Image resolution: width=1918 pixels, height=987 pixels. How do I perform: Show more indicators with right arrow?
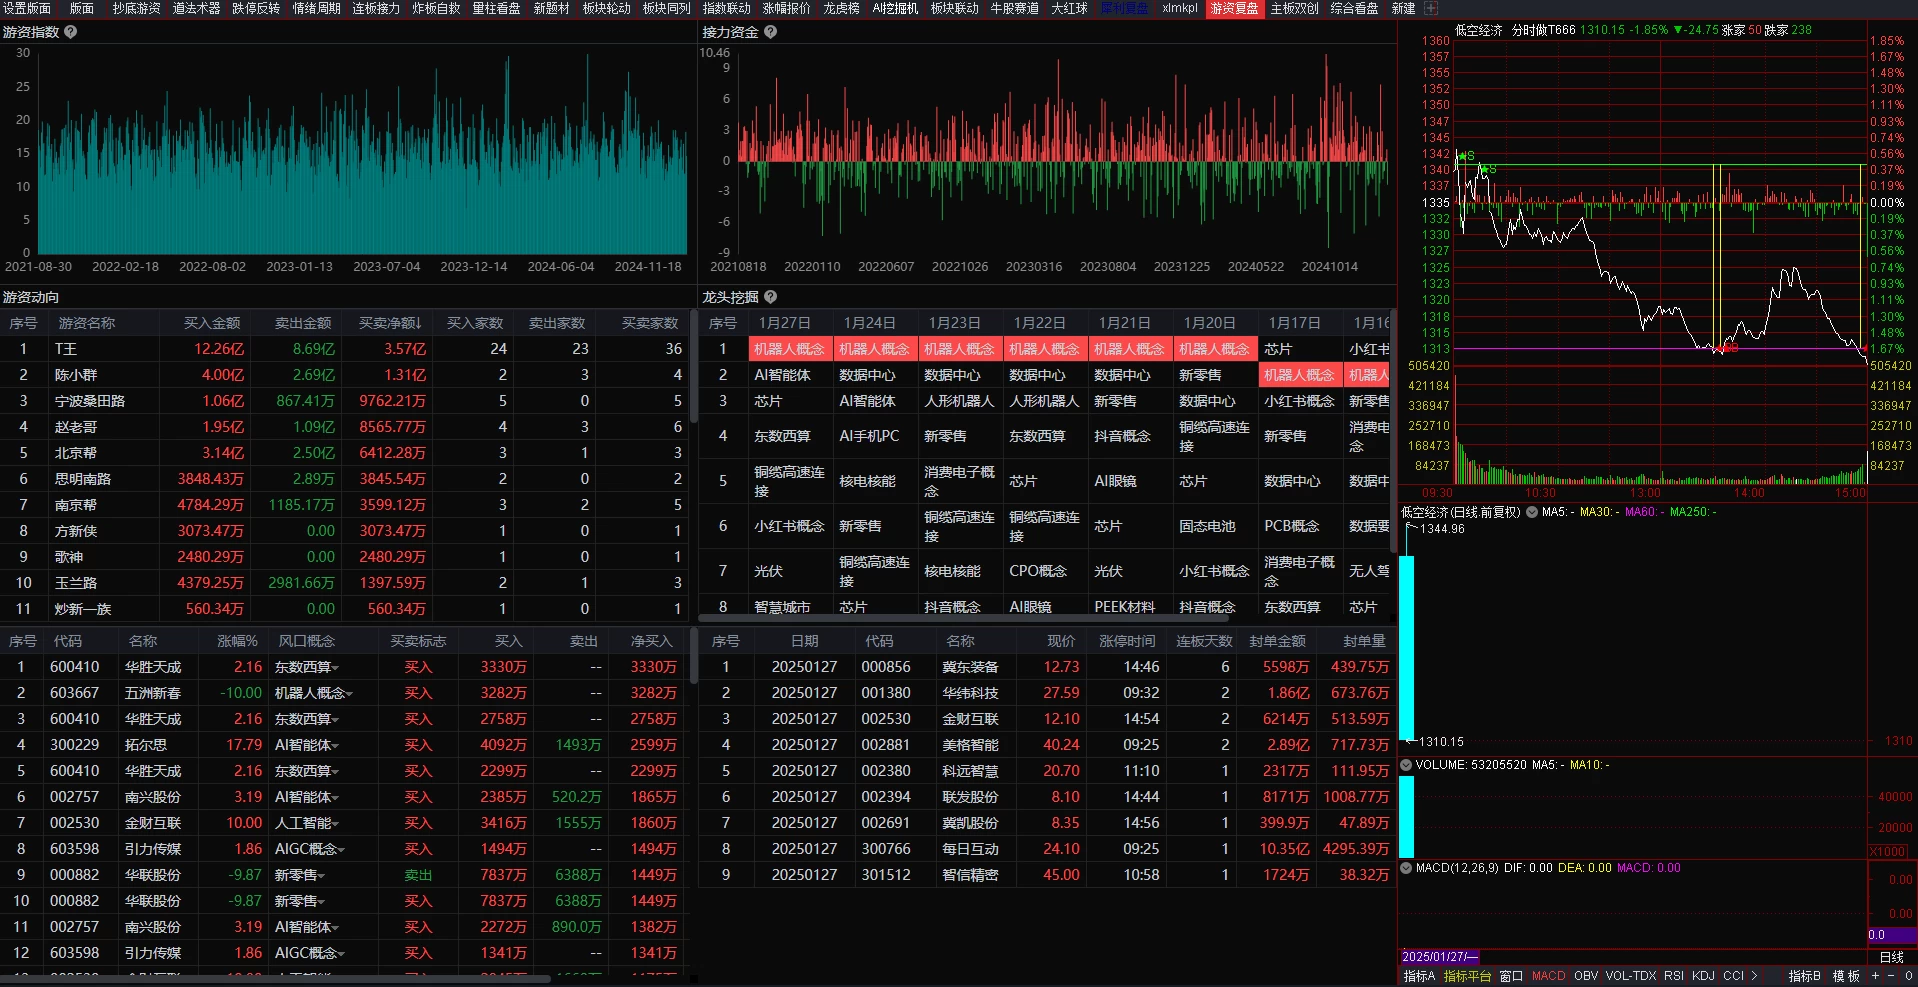[1754, 976]
